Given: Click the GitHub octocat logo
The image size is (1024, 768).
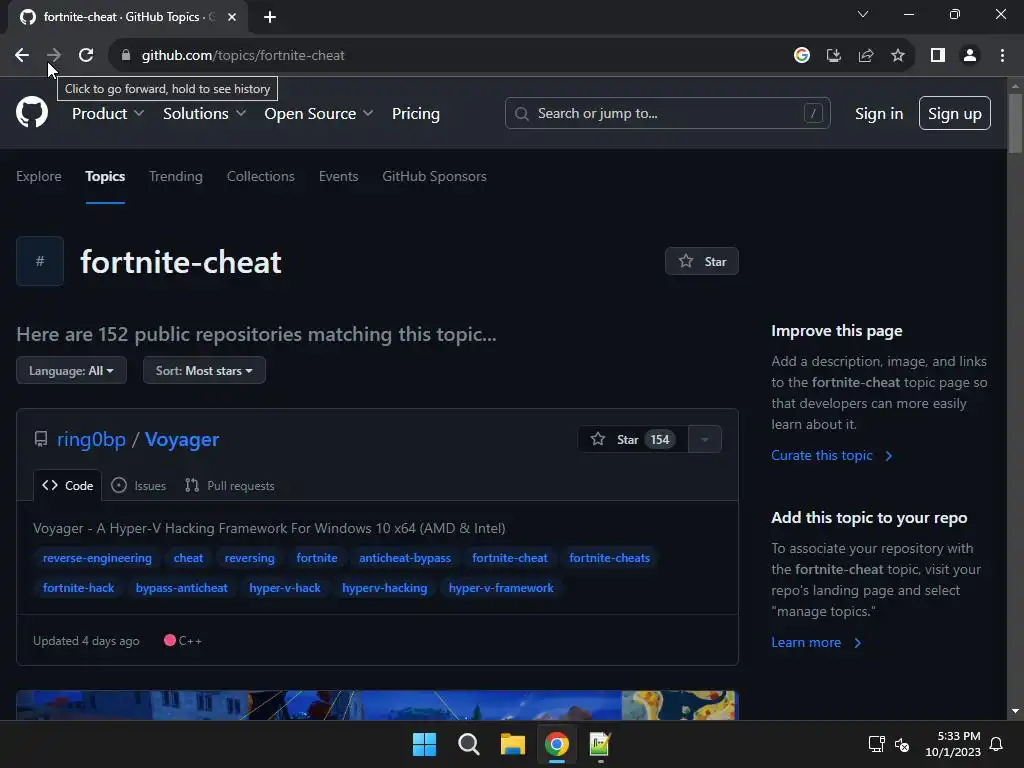Looking at the screenshot, I should [32, 112].
